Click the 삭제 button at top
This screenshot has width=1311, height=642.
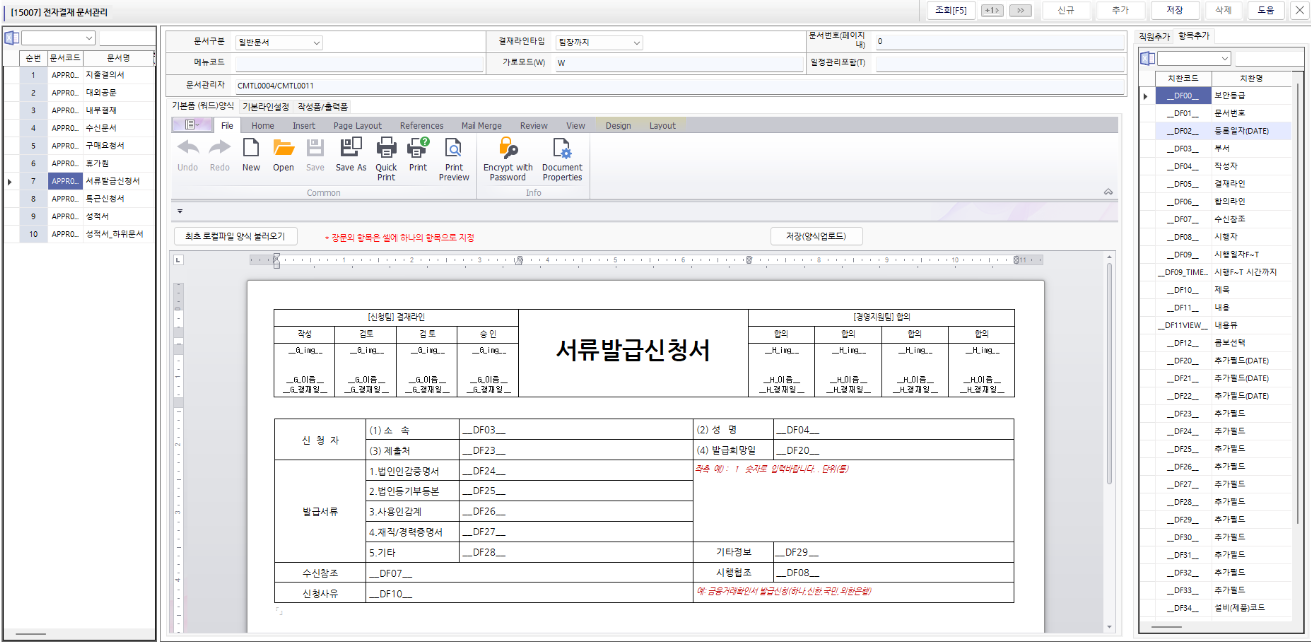(1223, 10)
